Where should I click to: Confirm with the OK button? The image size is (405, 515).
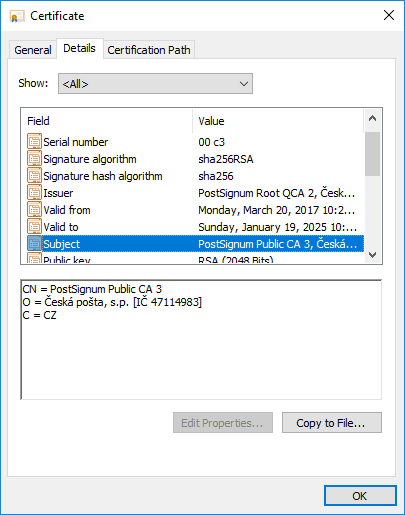360,496
